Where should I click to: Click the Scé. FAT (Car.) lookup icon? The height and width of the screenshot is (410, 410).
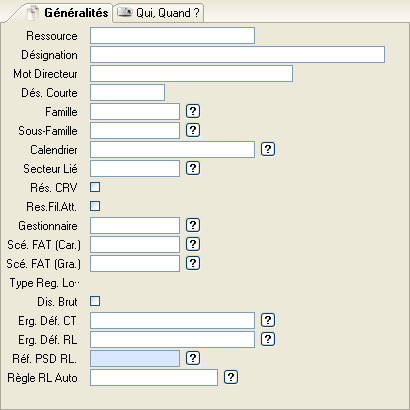(193, 244)
